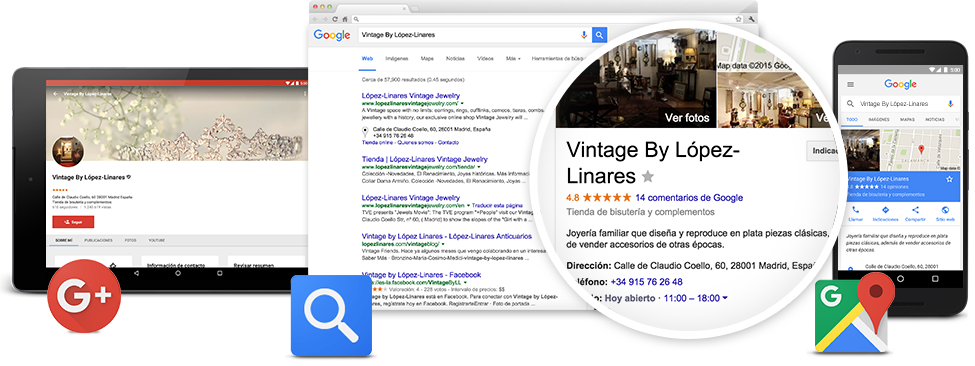
Task: Select the Vídeos search tab
Action: 486,58
